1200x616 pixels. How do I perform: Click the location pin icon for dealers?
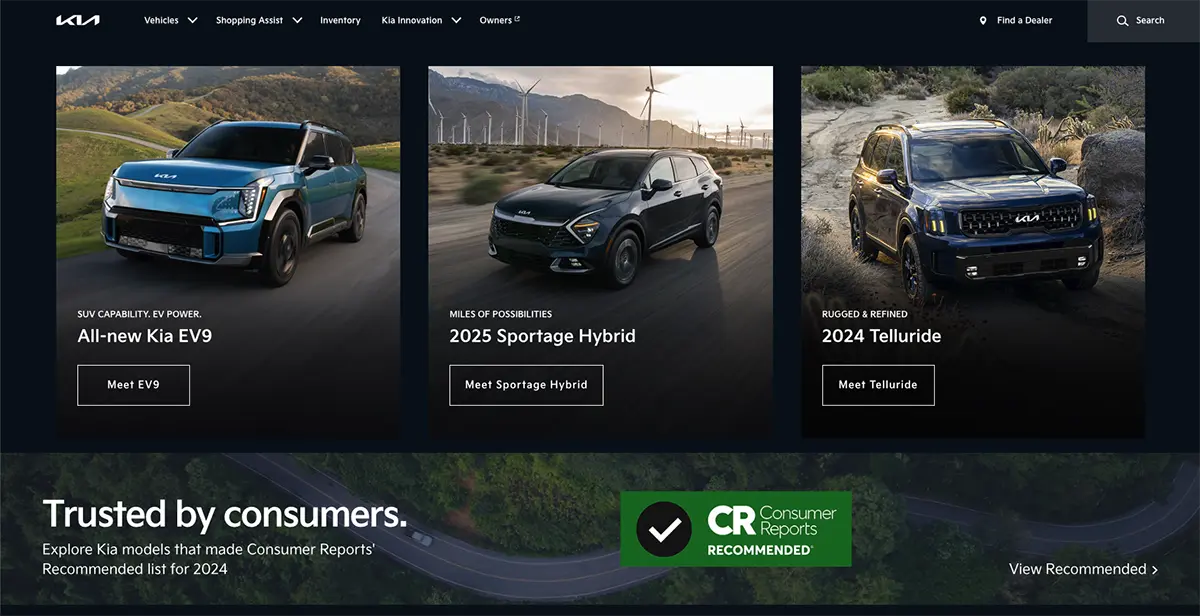point(983,20)
